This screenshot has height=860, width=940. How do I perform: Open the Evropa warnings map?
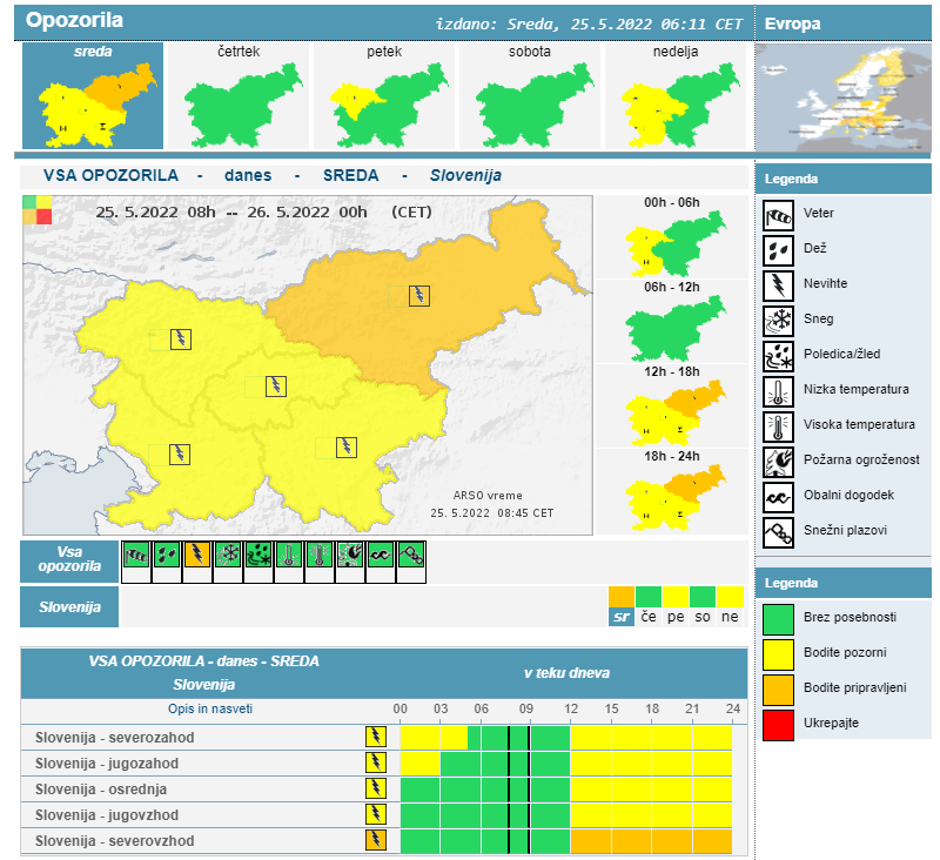(845, 100)
